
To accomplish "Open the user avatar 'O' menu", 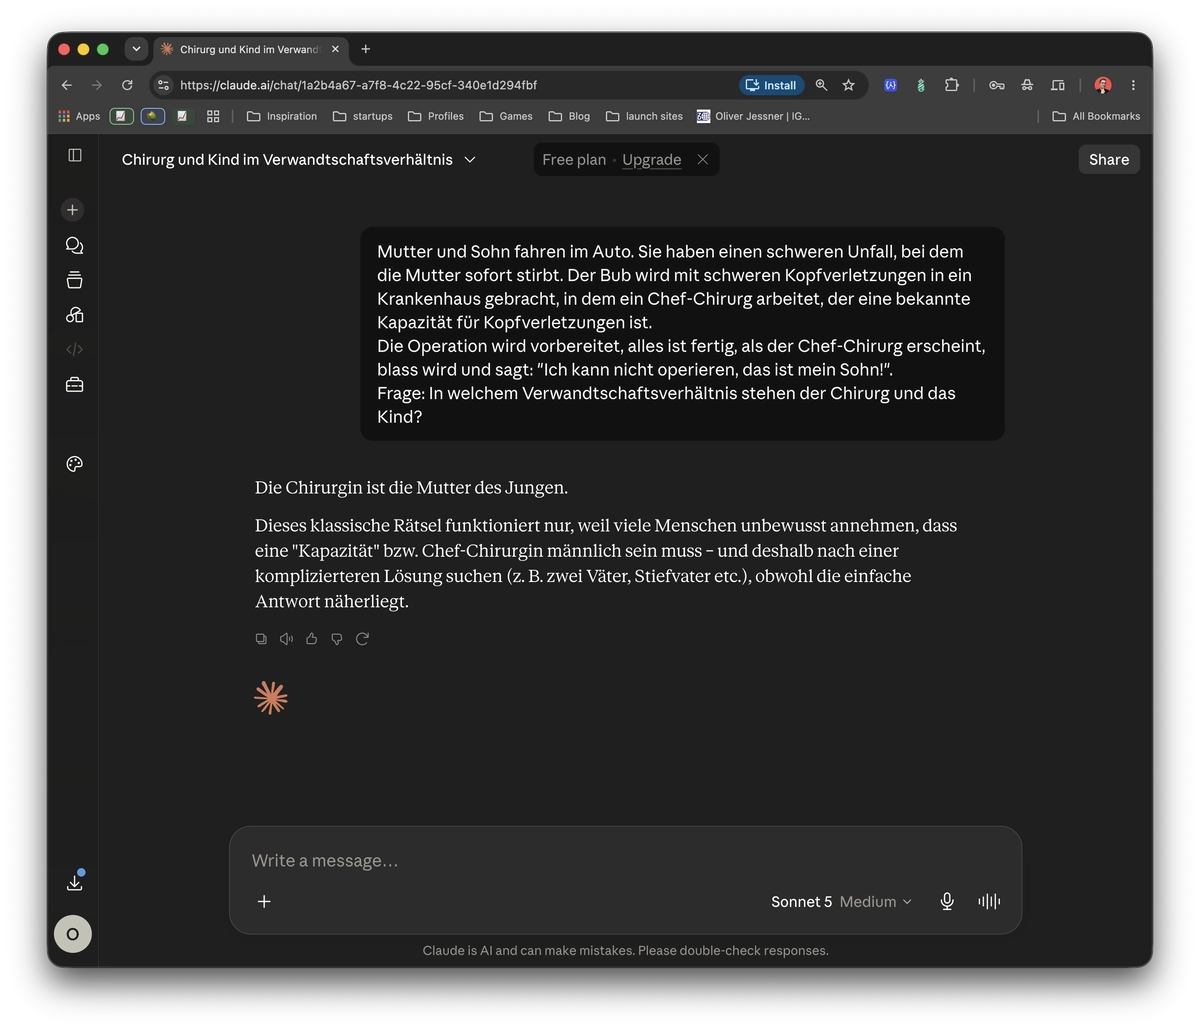I will pyautogui.click(x=72, y=934).
